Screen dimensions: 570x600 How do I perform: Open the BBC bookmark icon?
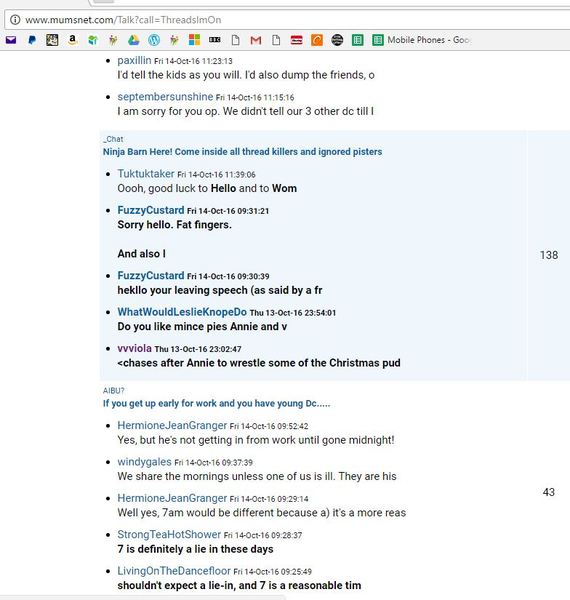[215, 40]
